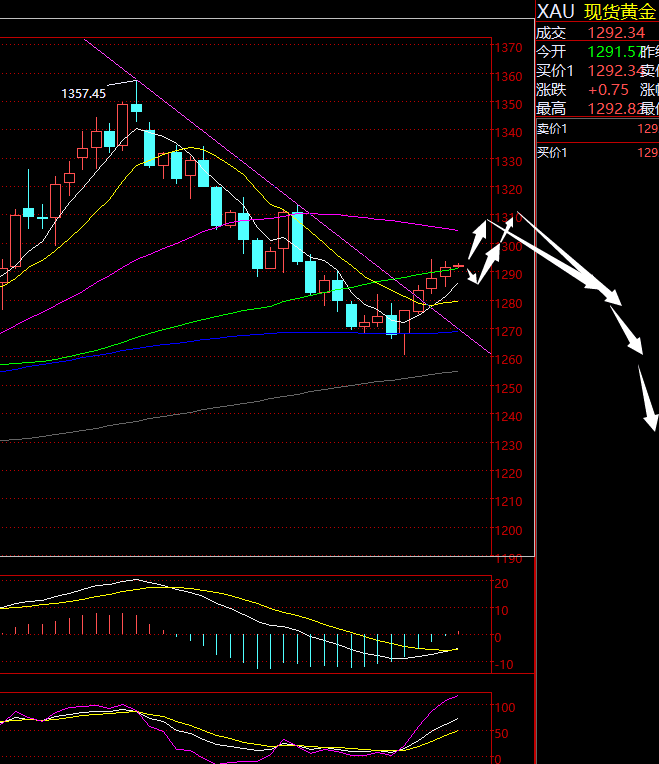659x764 pixels.
Task: Select the 现货黄金 instrument name
Action: (x=621, y=12)
